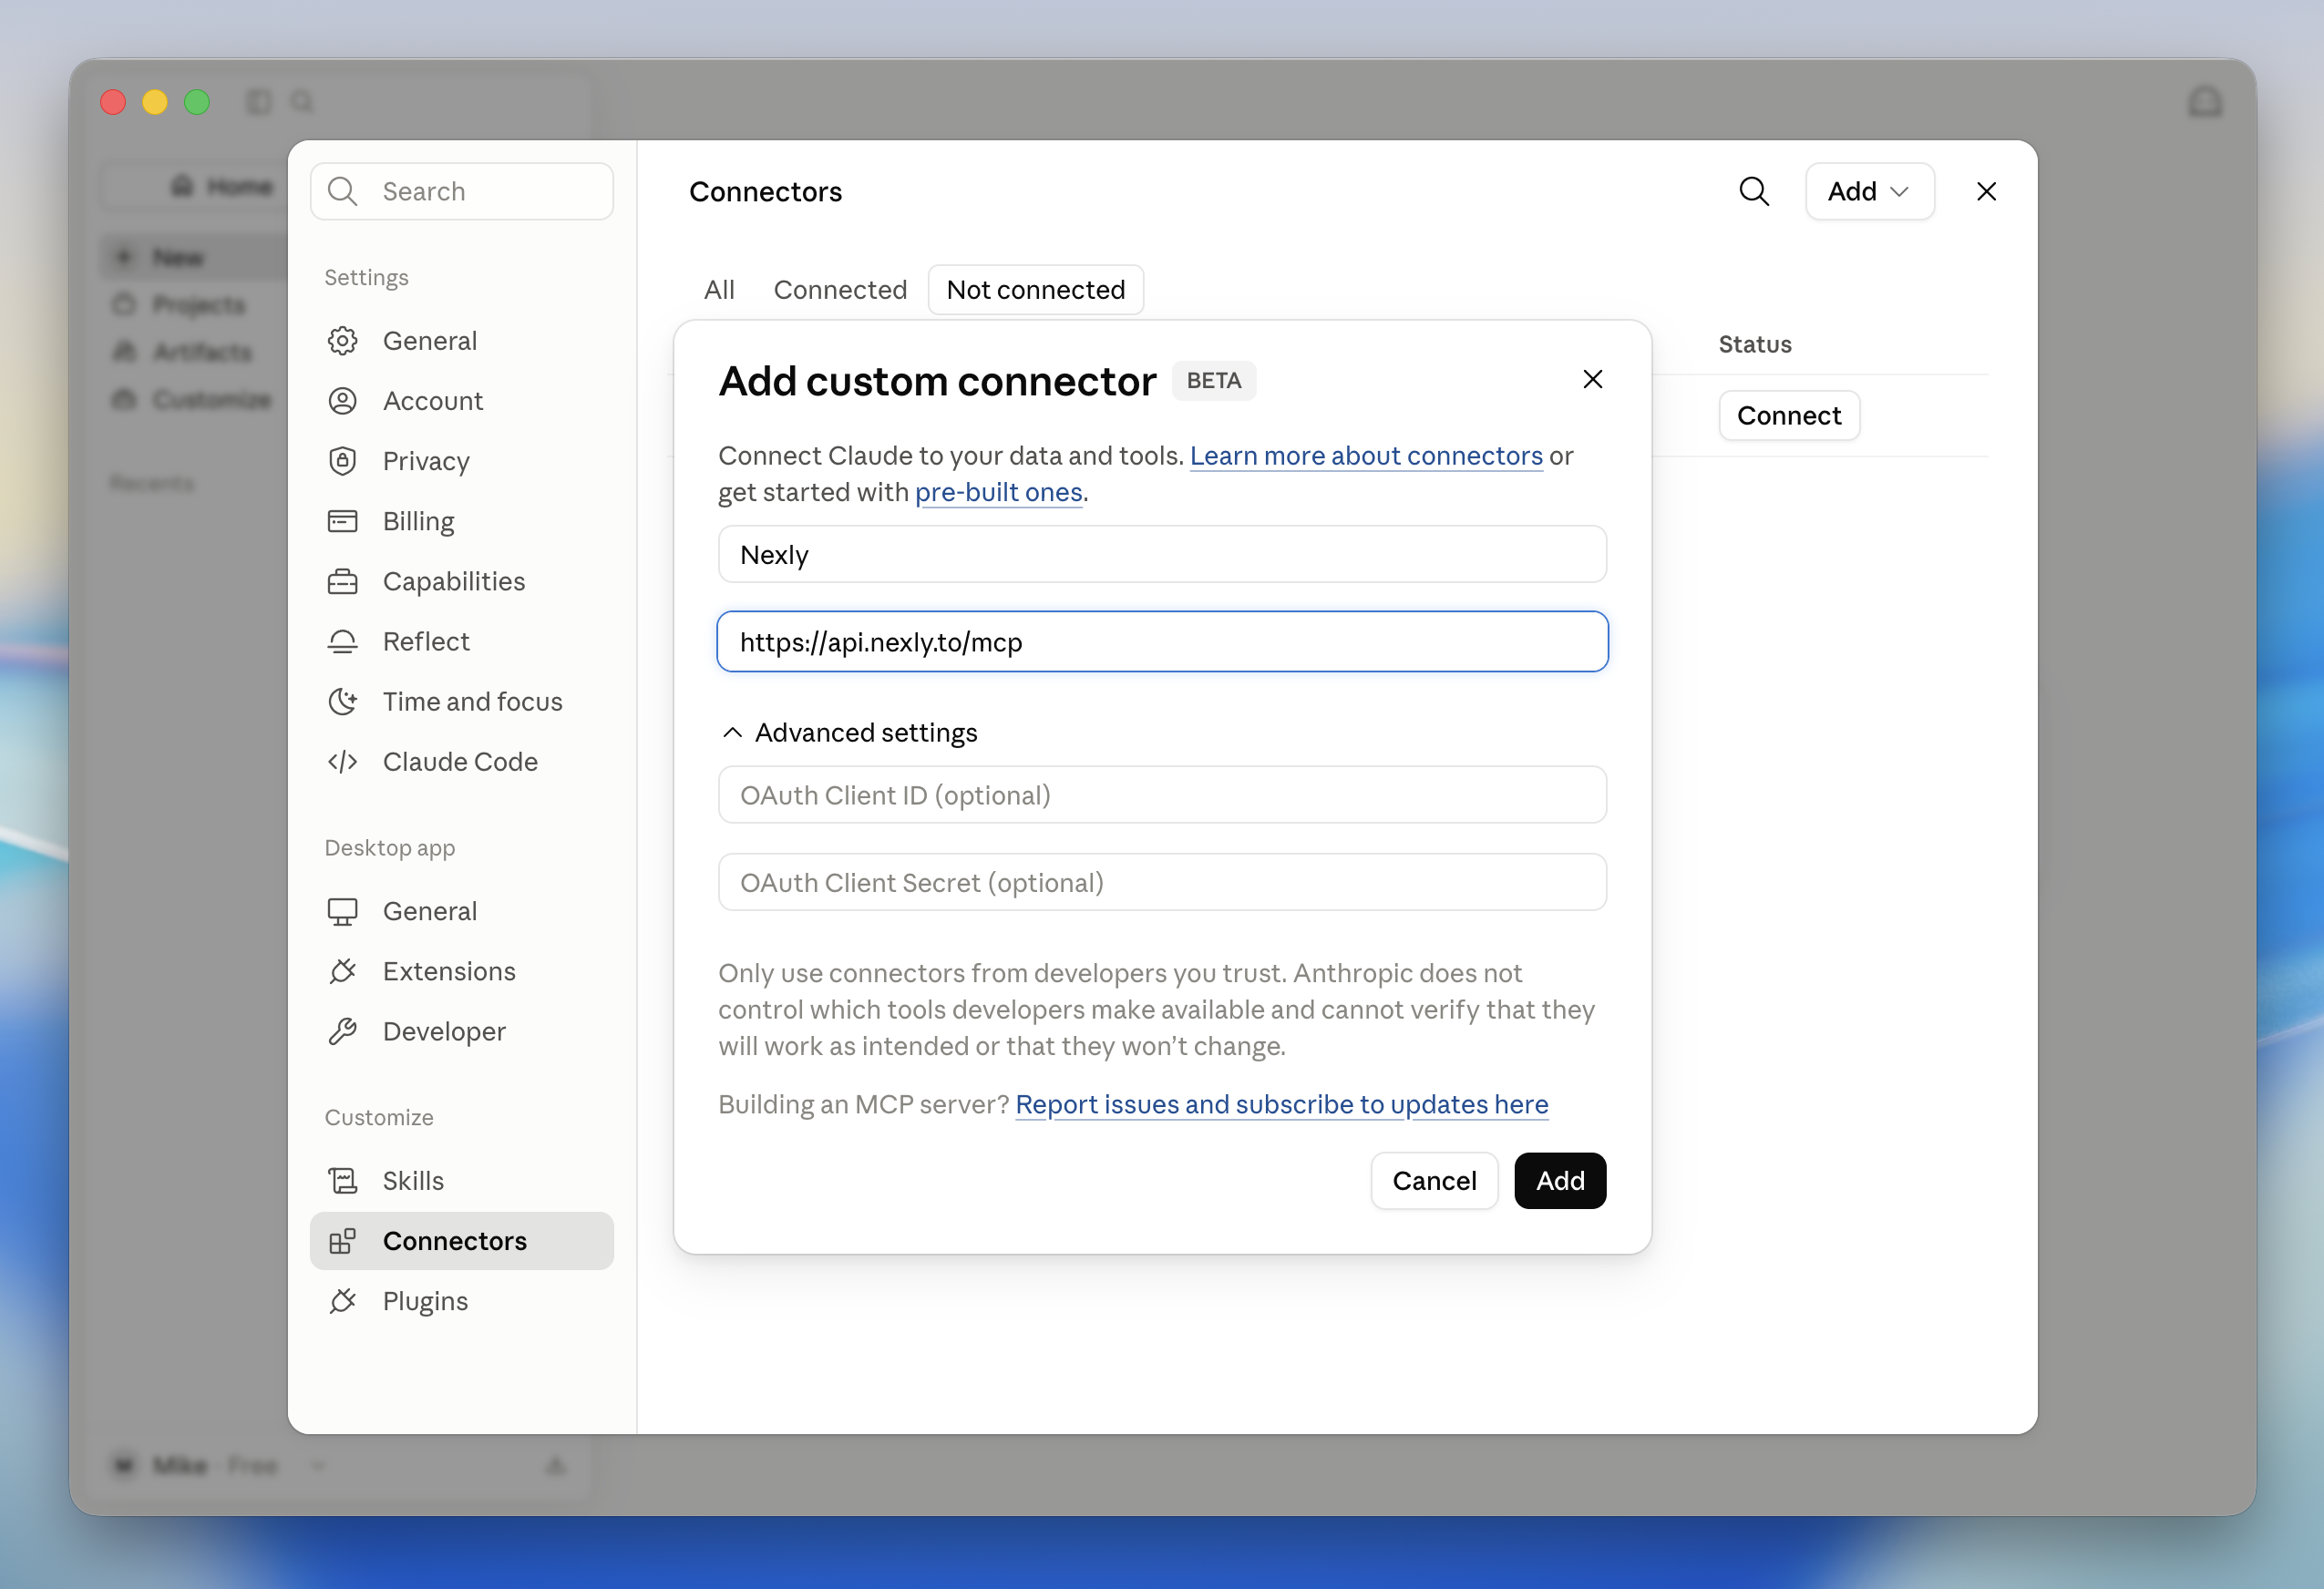The width and height of the screenshot is (2324, 1589).
Task: Click the settings Search field
Action: (462, 191)
